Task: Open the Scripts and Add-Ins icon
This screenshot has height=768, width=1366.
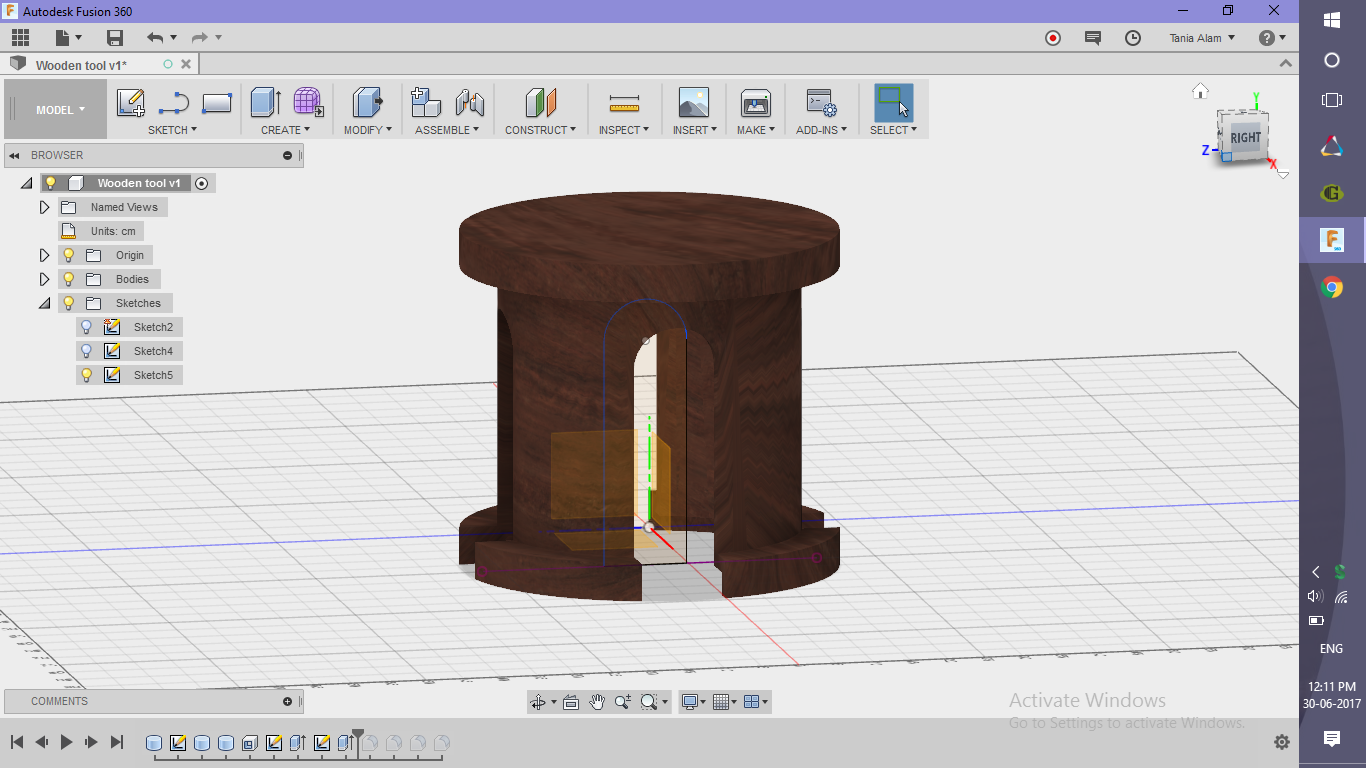Action: pyautogui.click(x=821, y=102)
